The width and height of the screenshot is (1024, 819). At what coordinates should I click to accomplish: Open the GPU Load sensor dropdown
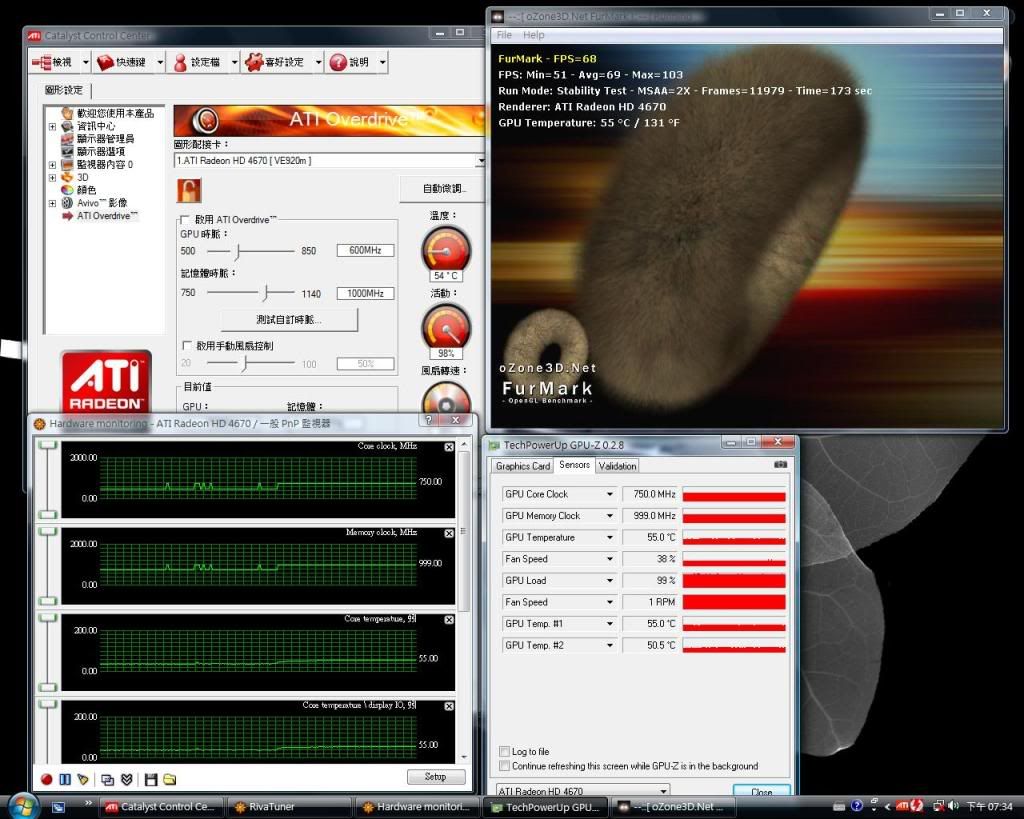[x=609, y=581]
